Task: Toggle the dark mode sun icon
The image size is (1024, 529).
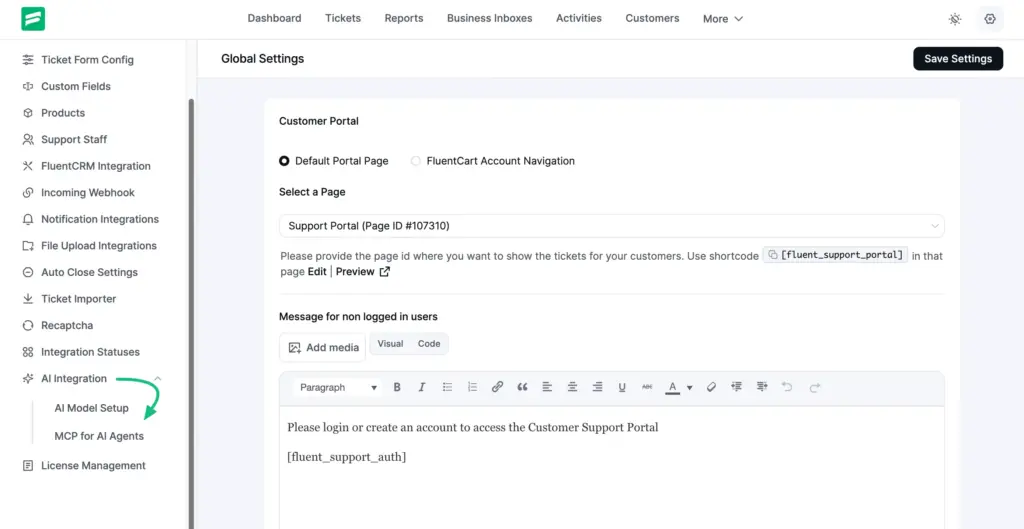Action: tap(955, 19)
